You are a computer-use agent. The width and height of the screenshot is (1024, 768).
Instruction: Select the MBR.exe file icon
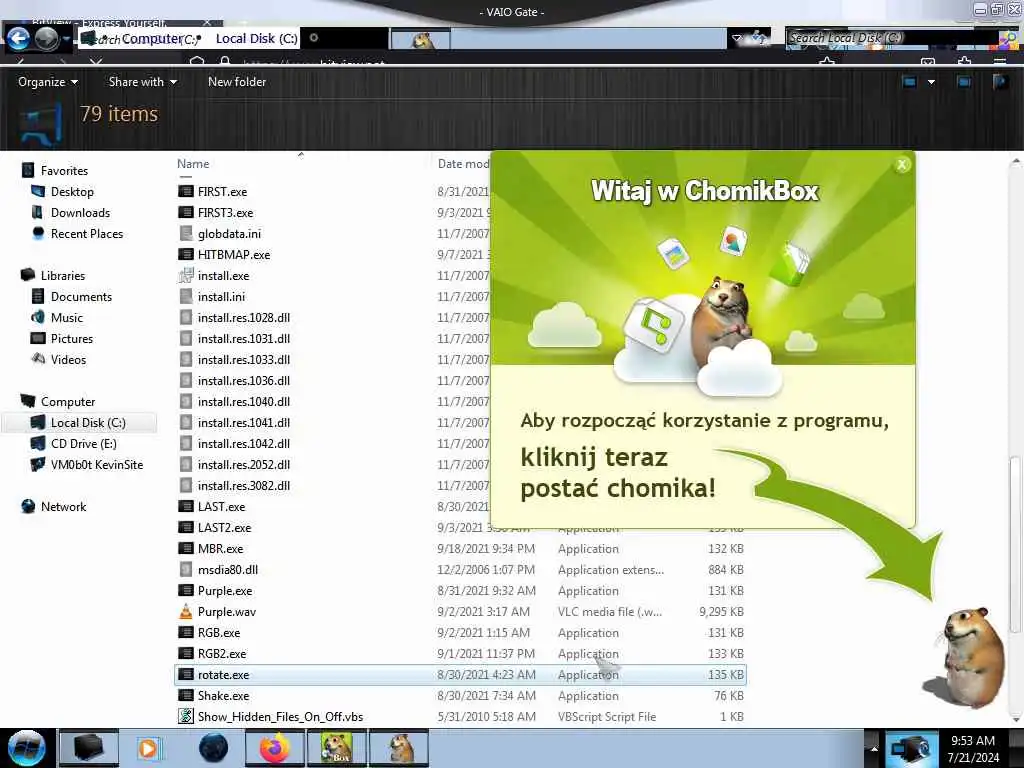[185, 549]
